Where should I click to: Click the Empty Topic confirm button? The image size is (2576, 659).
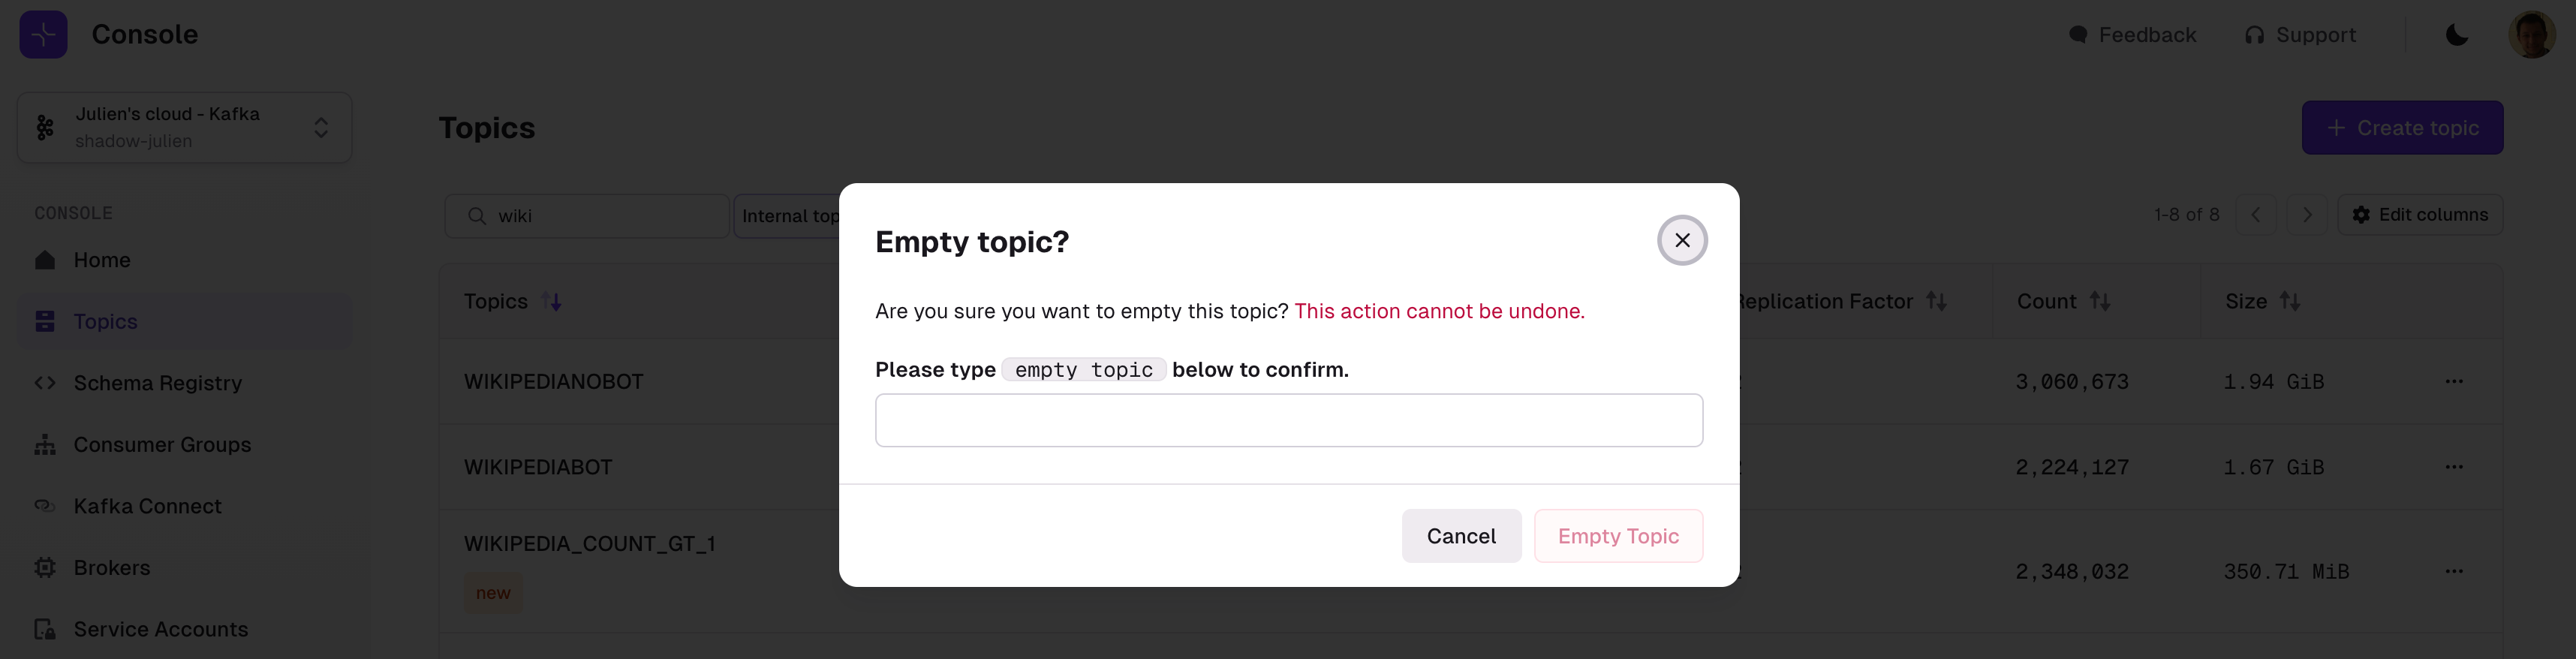(x=1618, y=536)
